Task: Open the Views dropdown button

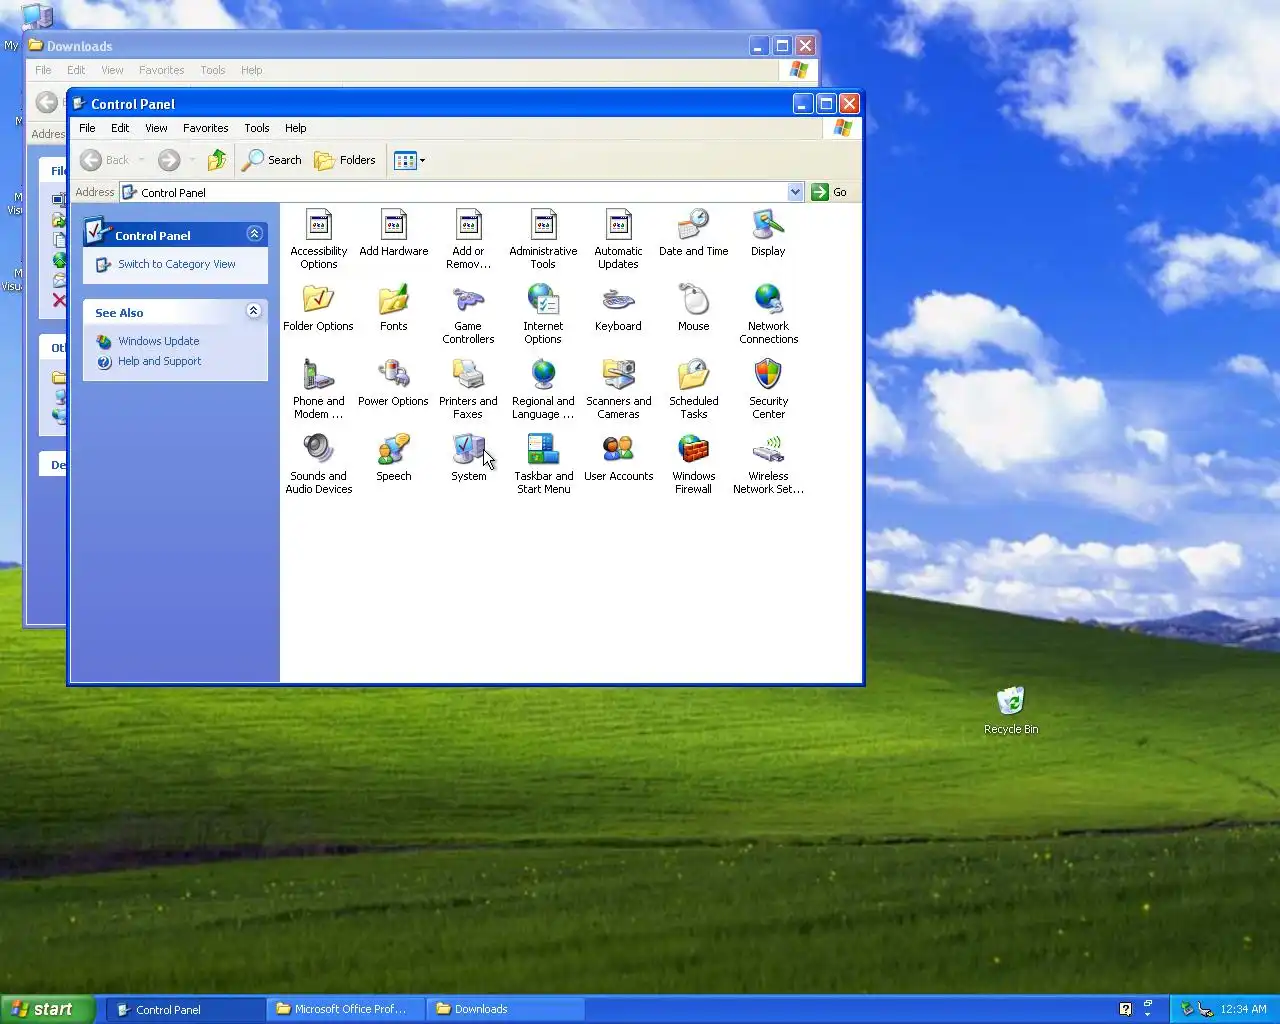Action: (x=409, y=160)
